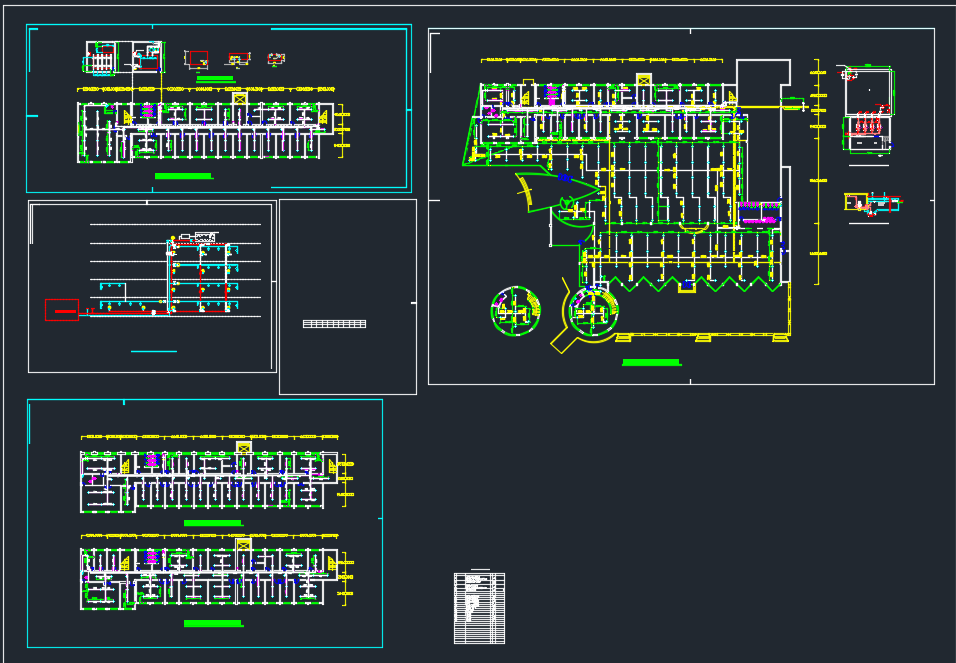Click the green title bar between the two bottom-left plans

213,523
